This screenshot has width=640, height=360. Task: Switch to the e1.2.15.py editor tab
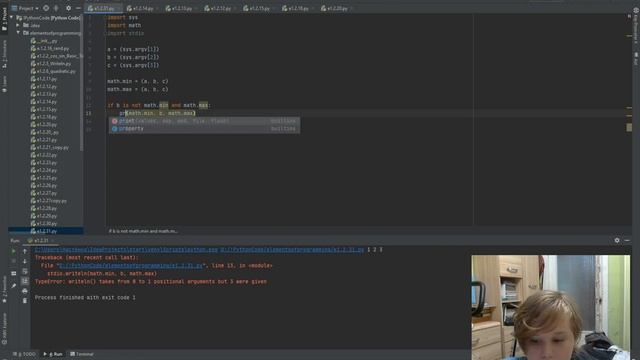[x=258, y=8]
